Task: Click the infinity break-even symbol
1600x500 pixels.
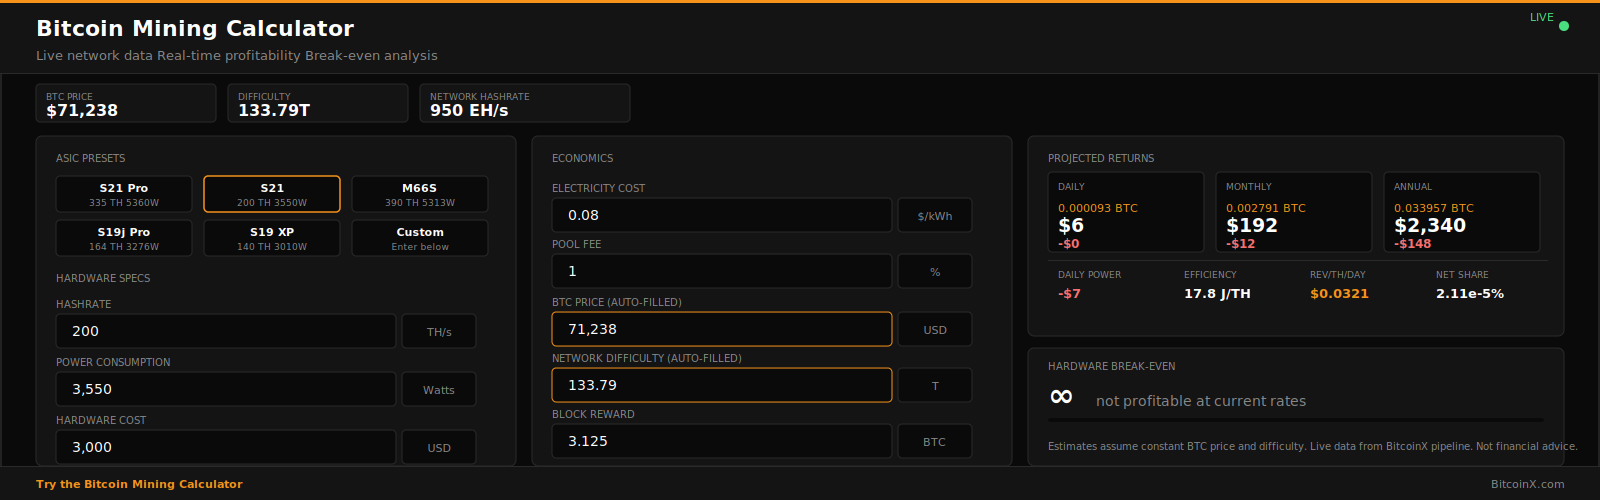Action: [x=1061, y=397]
